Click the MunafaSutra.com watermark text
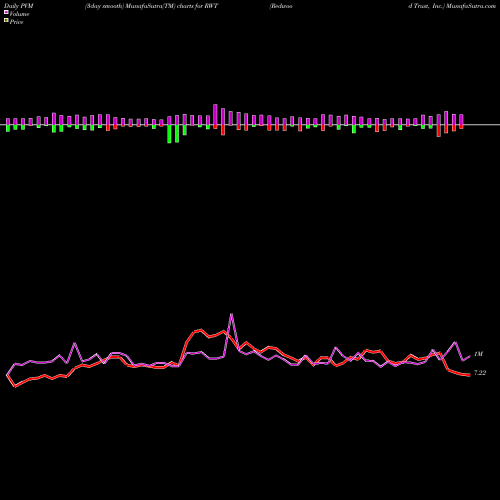 (471, 6)
